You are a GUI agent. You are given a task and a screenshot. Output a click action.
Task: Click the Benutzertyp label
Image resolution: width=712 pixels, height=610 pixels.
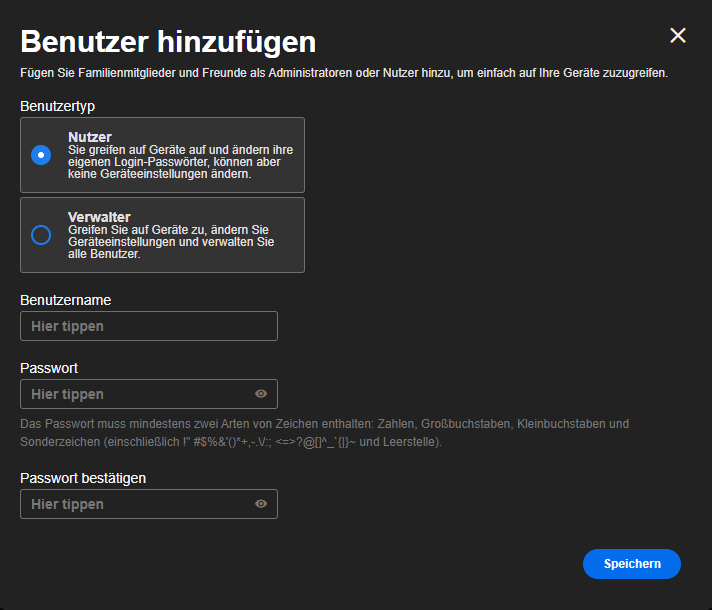[58, 106]
